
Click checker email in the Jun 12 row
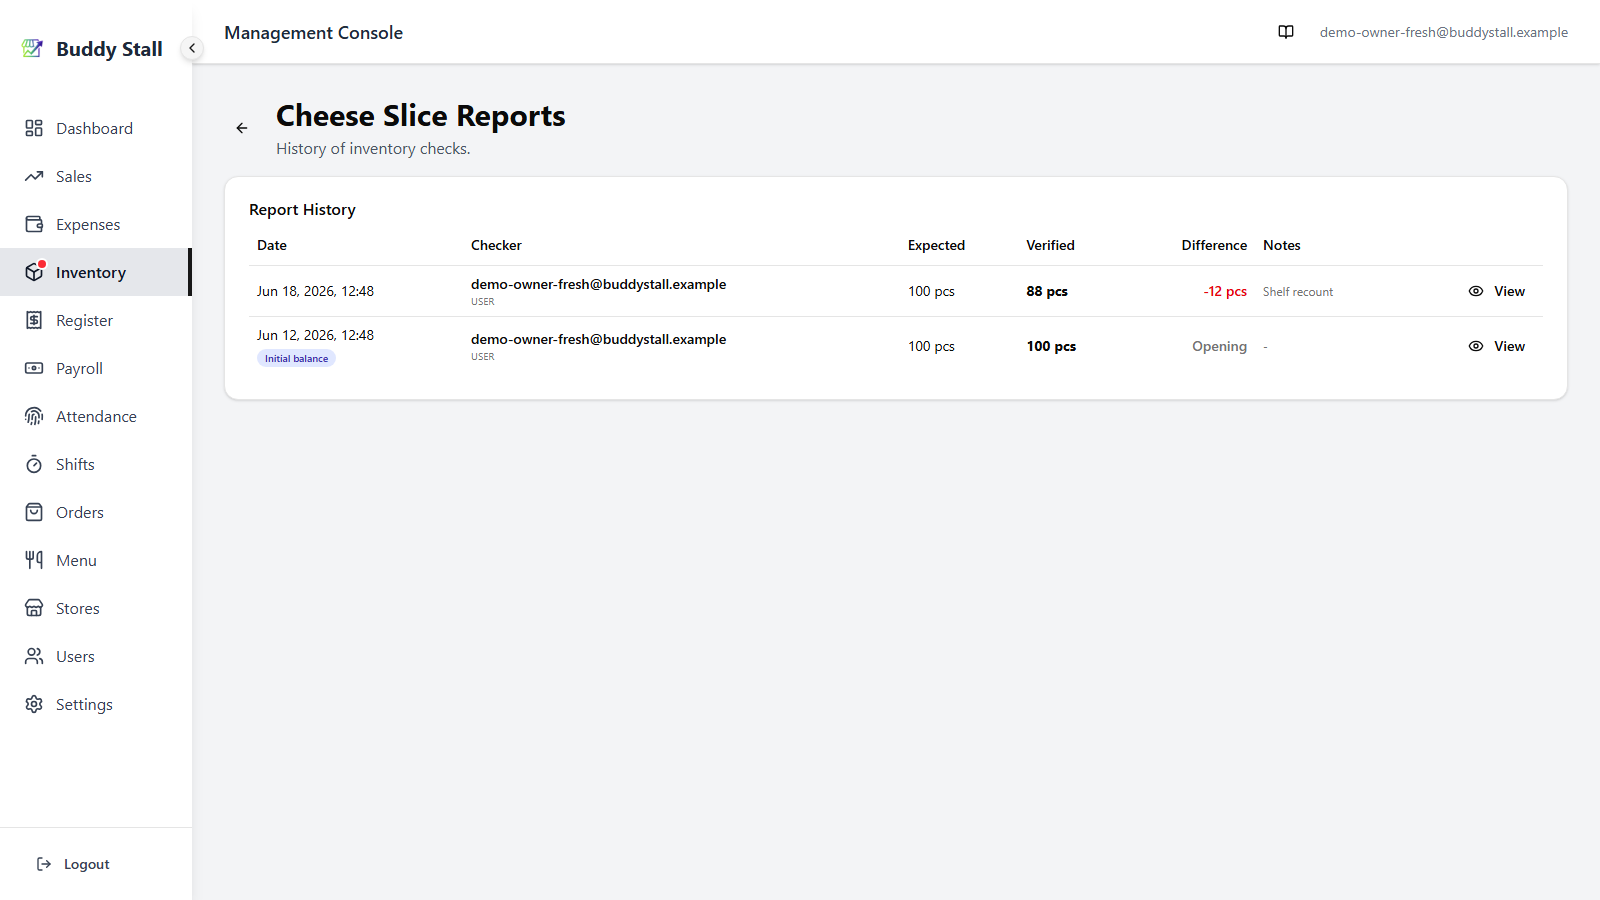click(x=598, y=339)
